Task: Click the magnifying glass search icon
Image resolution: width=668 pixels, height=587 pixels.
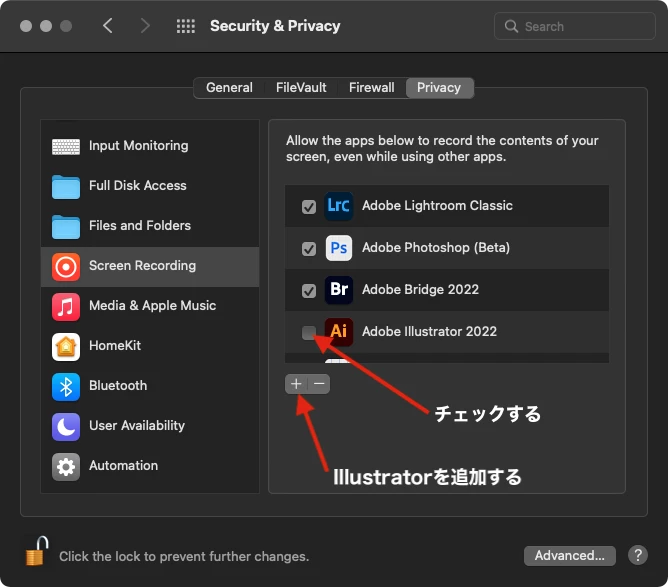Action: [511, 26]
